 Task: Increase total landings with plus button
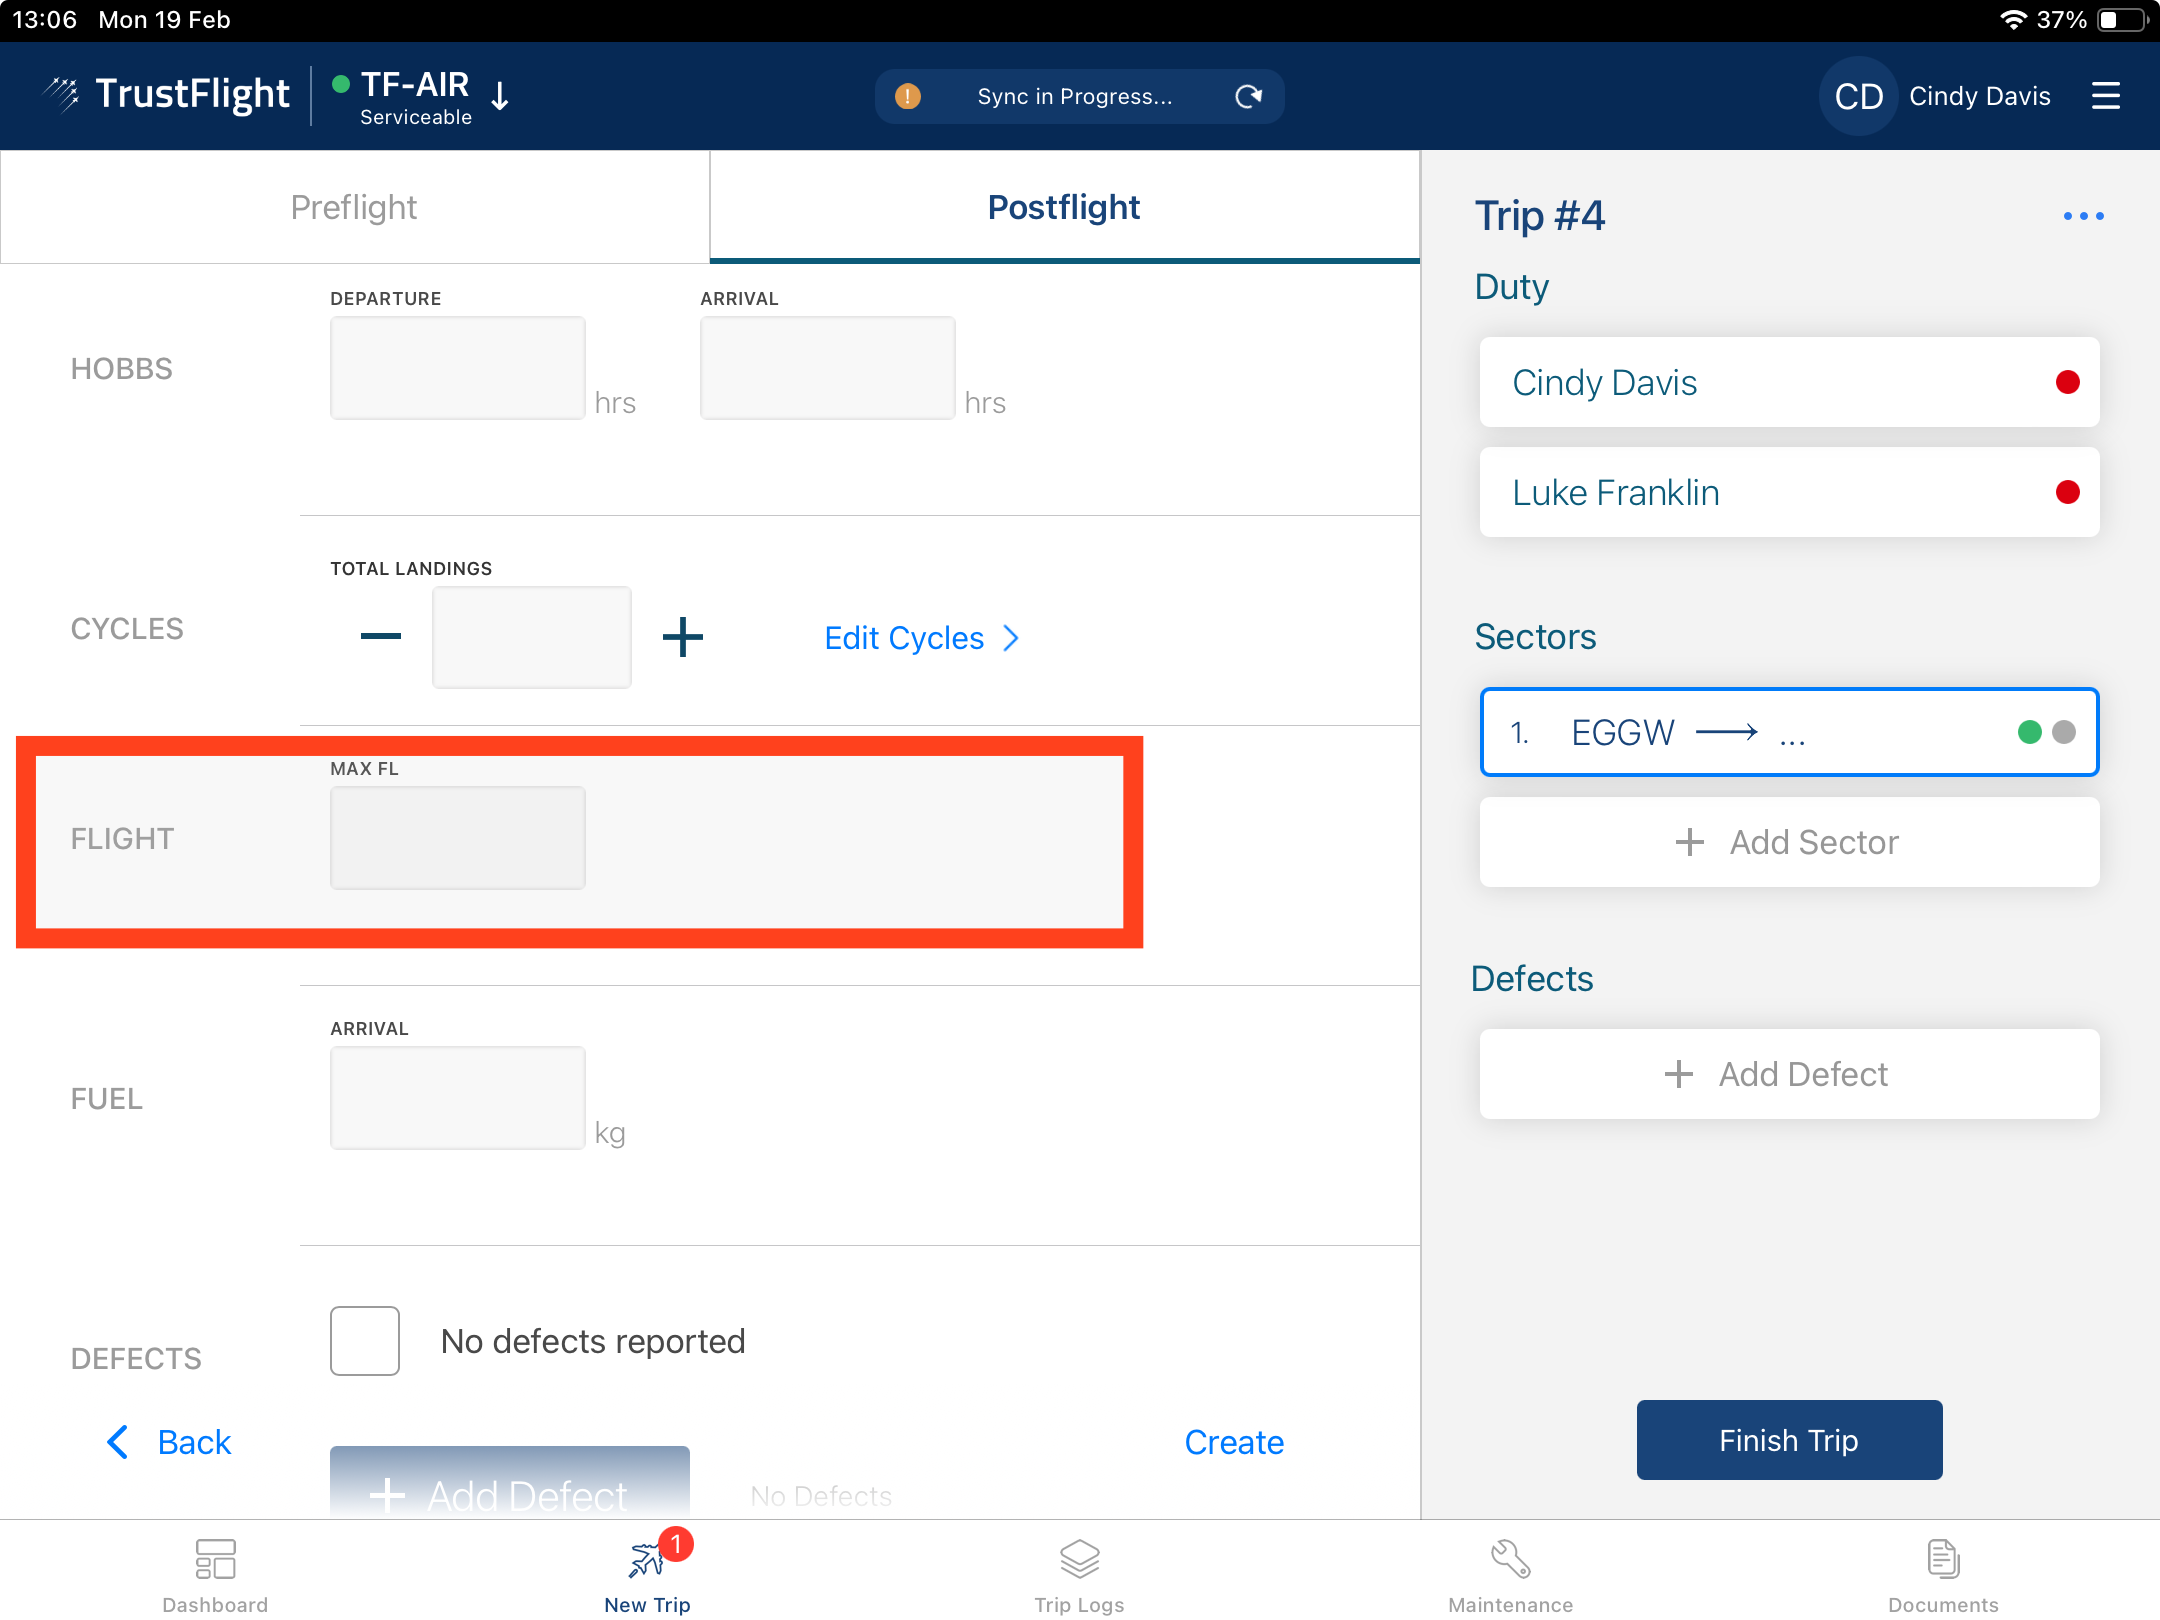(683, 637)
